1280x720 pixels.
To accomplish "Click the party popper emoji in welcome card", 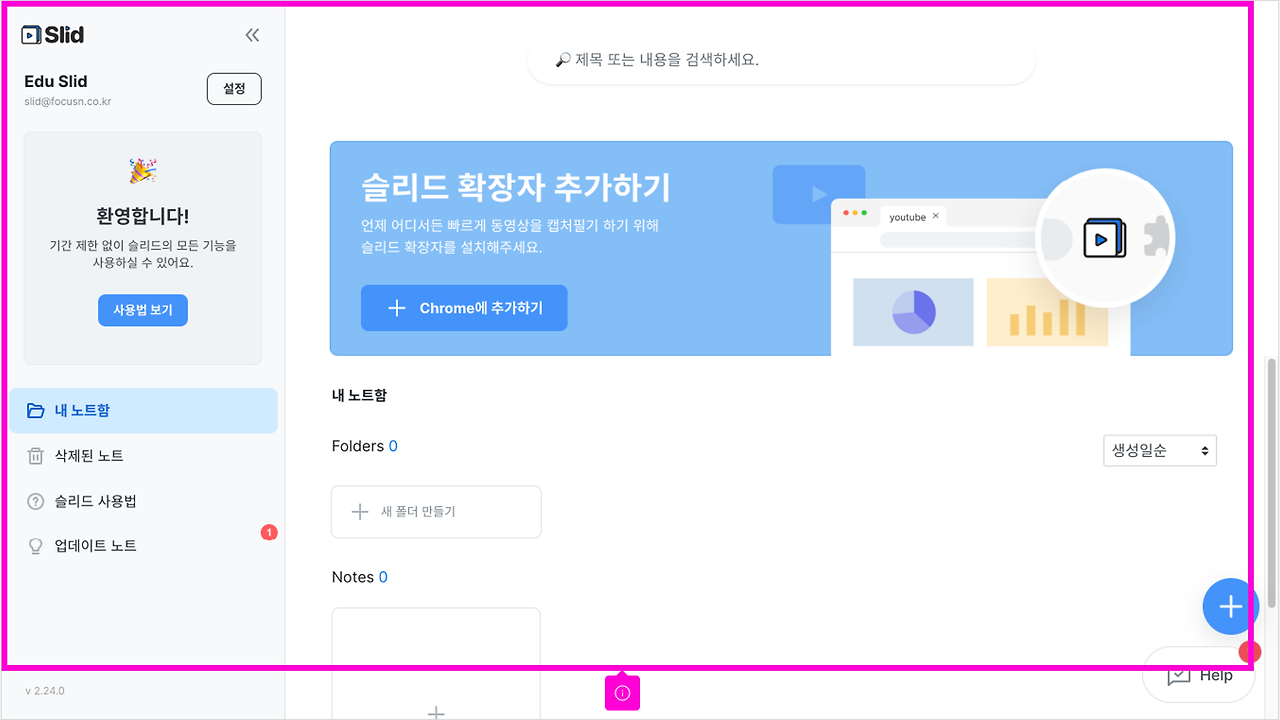I will click(x=142, y=170).
